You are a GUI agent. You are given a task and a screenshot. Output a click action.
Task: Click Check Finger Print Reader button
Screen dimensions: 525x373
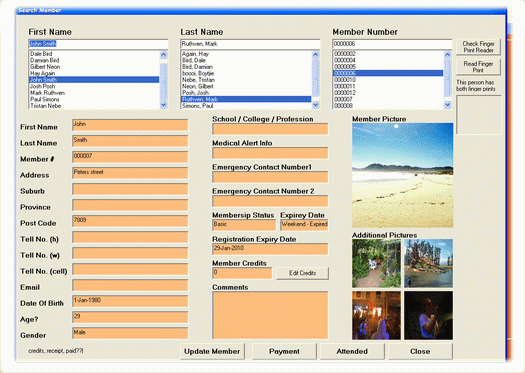click(478, 47)
